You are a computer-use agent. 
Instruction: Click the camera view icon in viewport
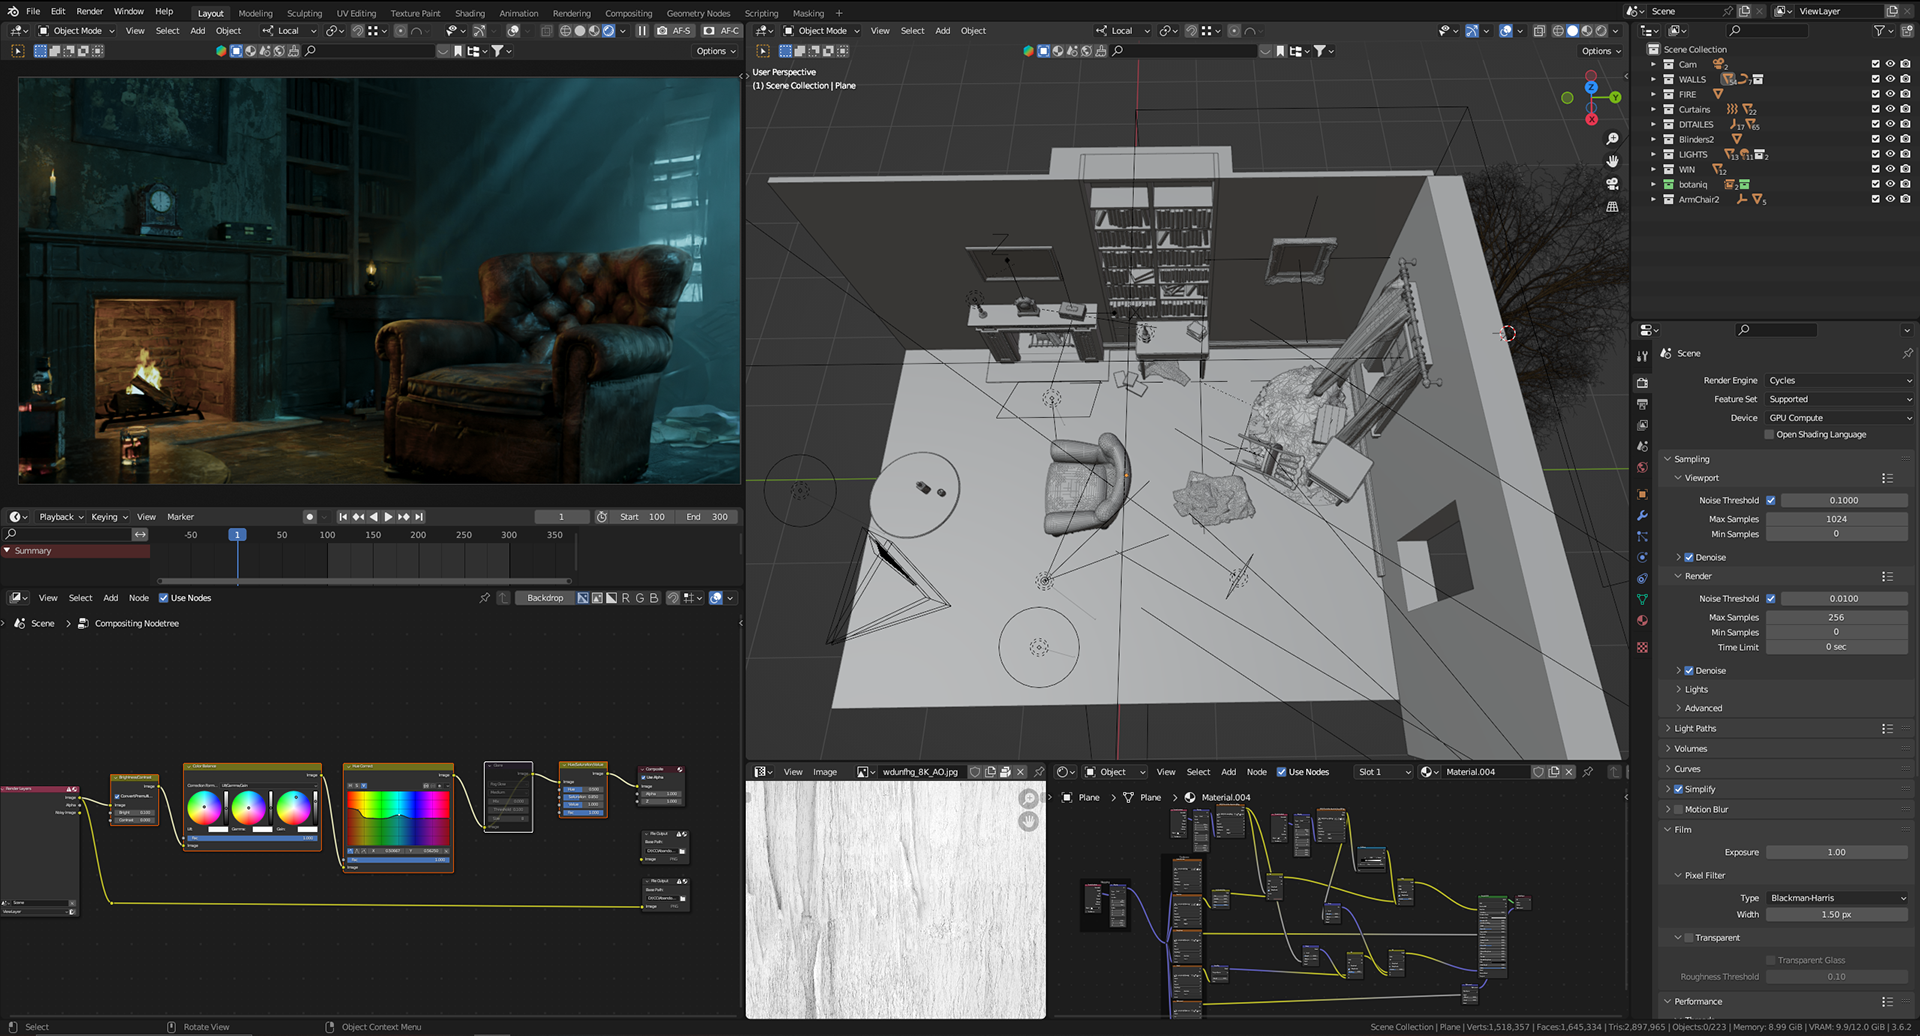point(1612,184)
